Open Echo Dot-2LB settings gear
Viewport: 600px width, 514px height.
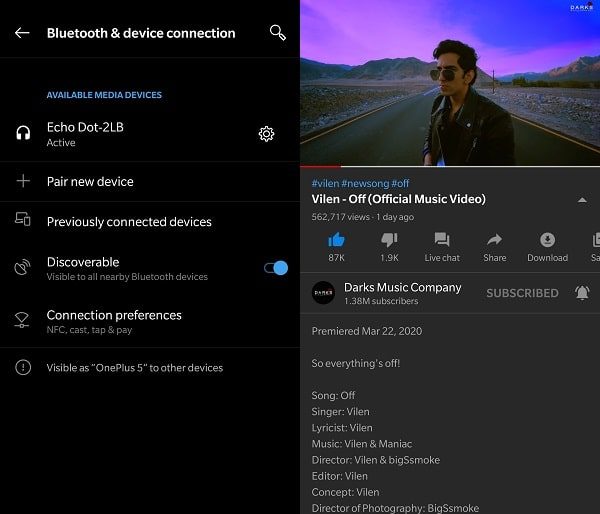[266, 134]
